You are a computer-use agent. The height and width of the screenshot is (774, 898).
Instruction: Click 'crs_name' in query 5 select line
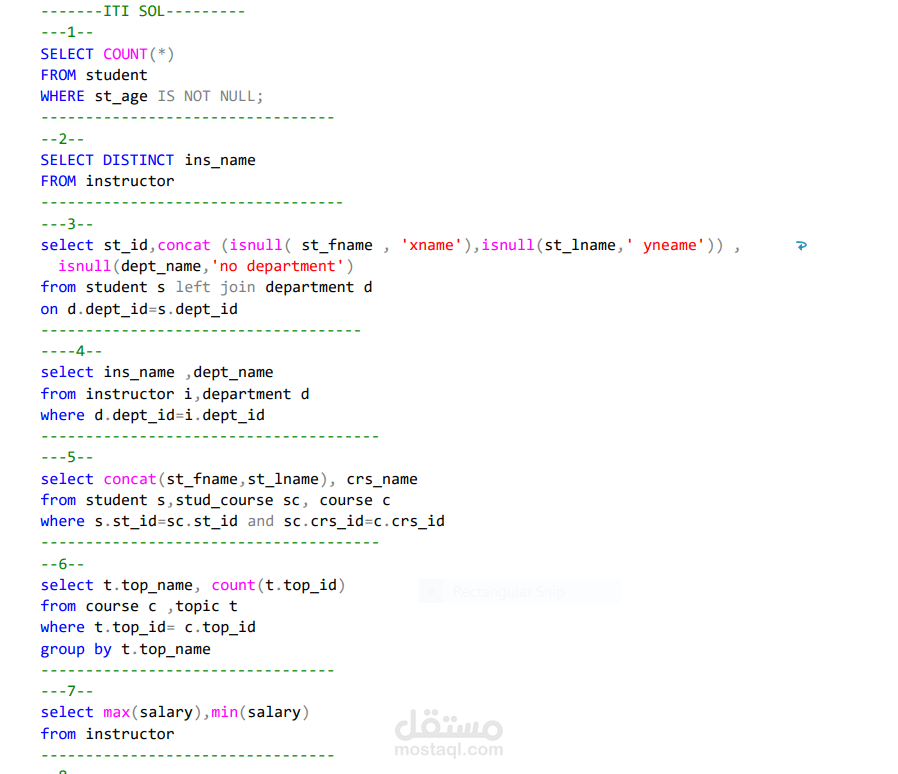(382, 479)
